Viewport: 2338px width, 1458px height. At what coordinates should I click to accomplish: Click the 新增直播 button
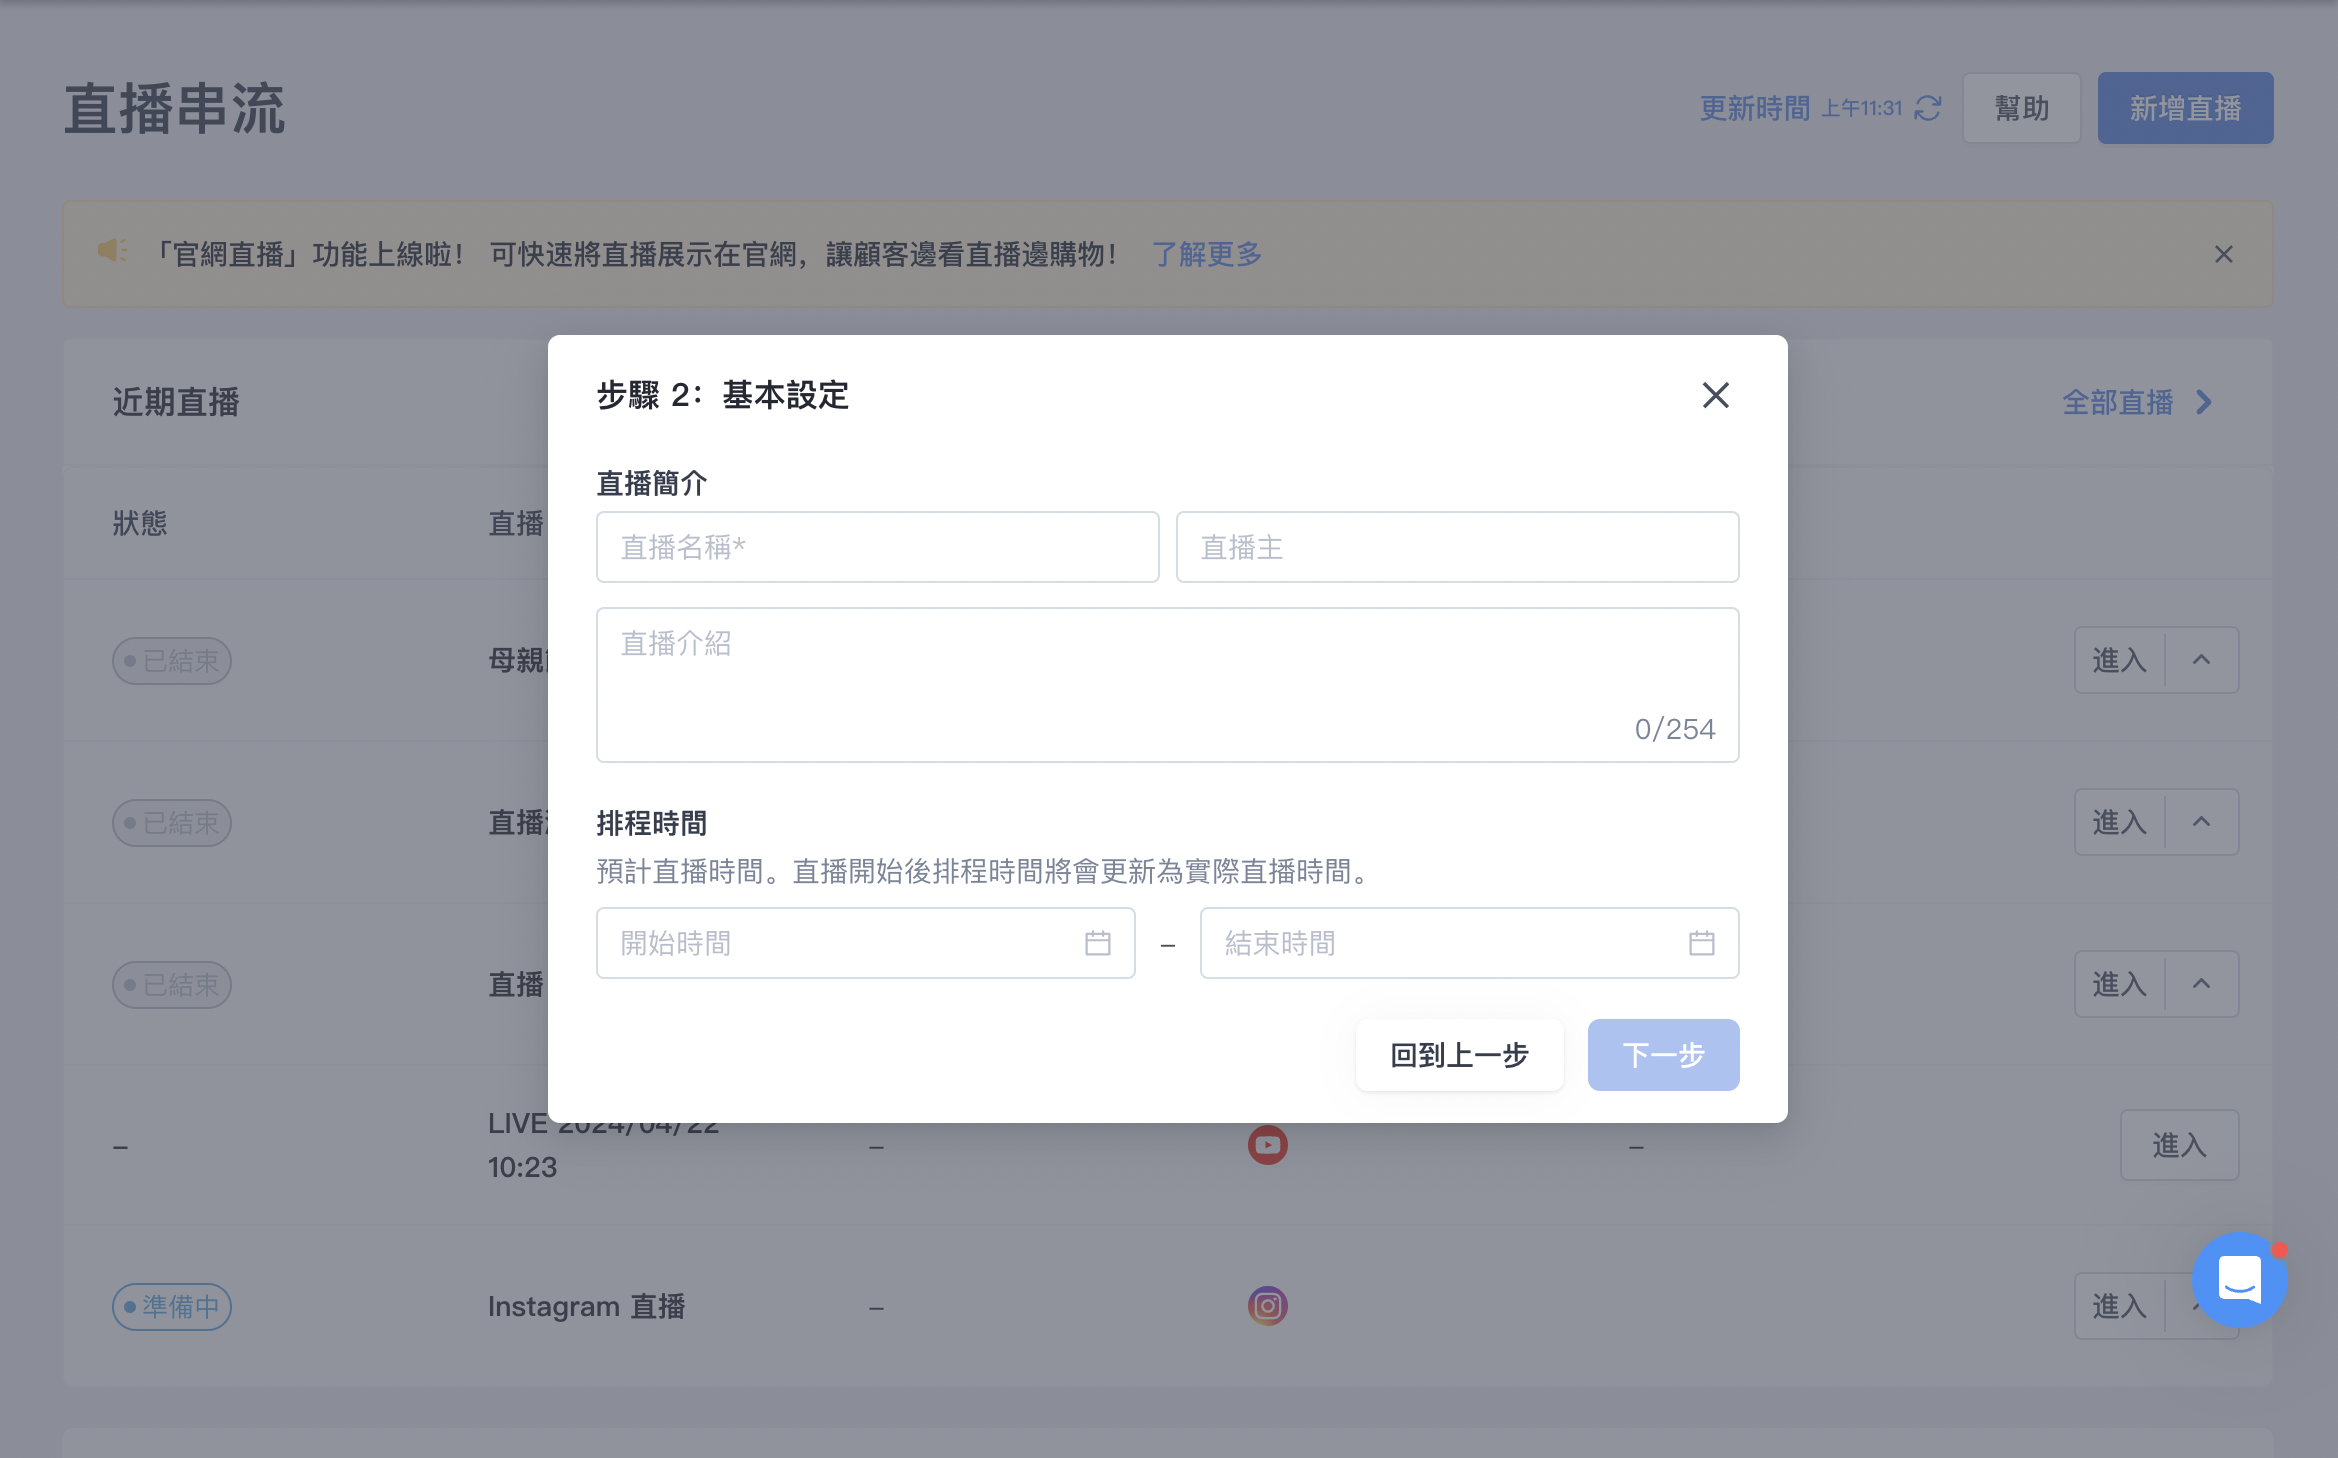point(2185,108)
